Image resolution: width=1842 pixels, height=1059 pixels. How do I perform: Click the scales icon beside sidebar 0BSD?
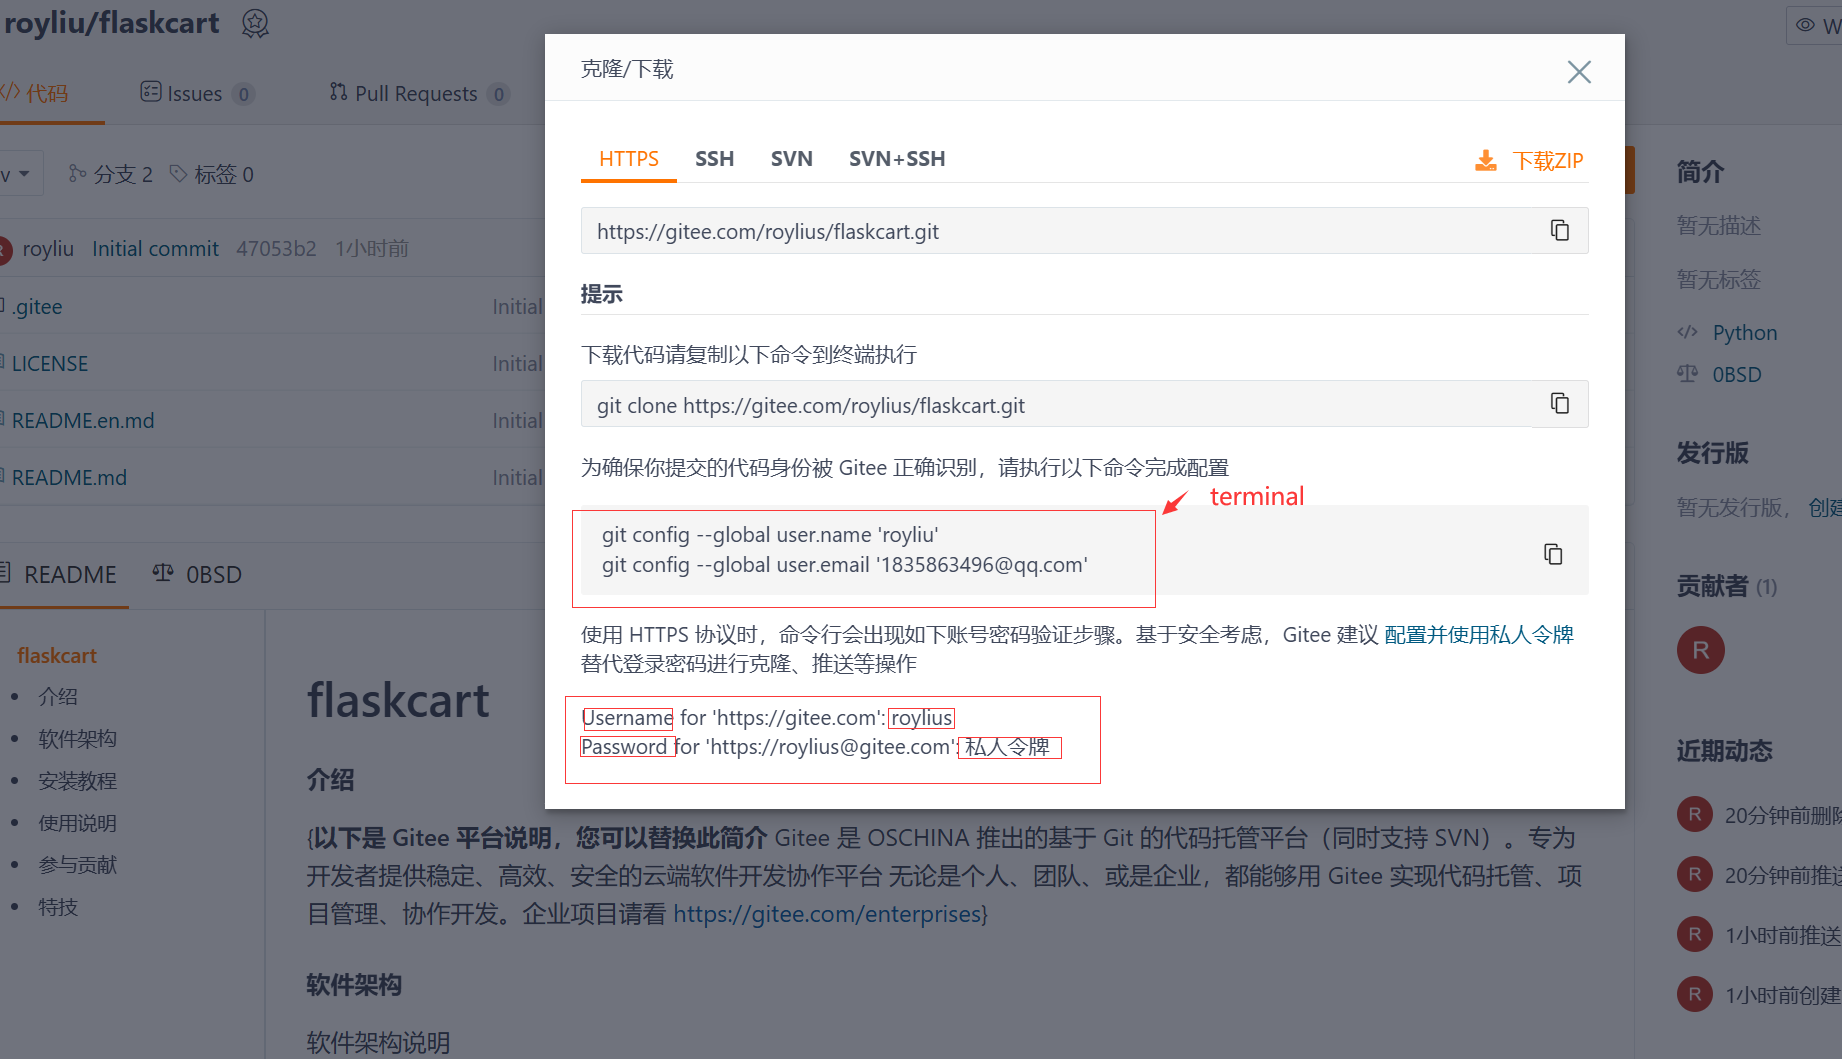click(1688, 374)
